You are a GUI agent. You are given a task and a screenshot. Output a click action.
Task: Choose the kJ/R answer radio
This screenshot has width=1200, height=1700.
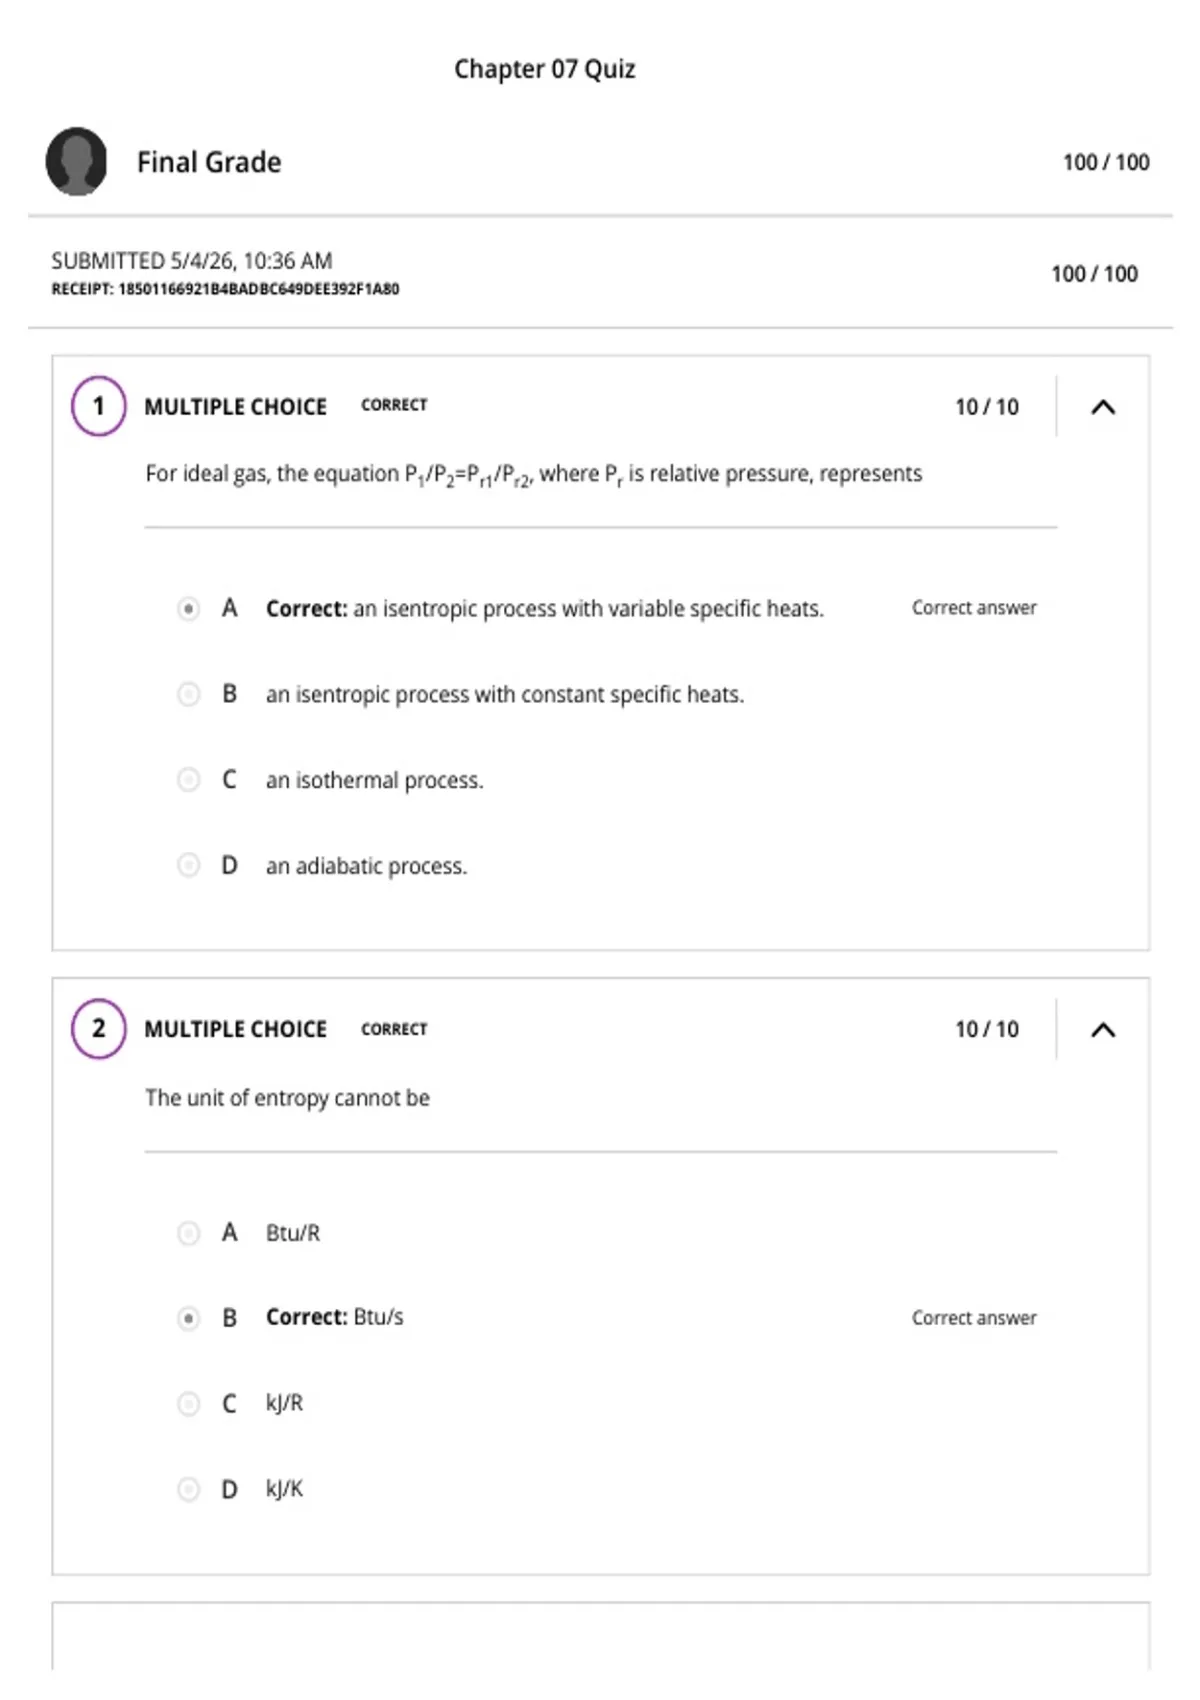tap(188, 1404)
